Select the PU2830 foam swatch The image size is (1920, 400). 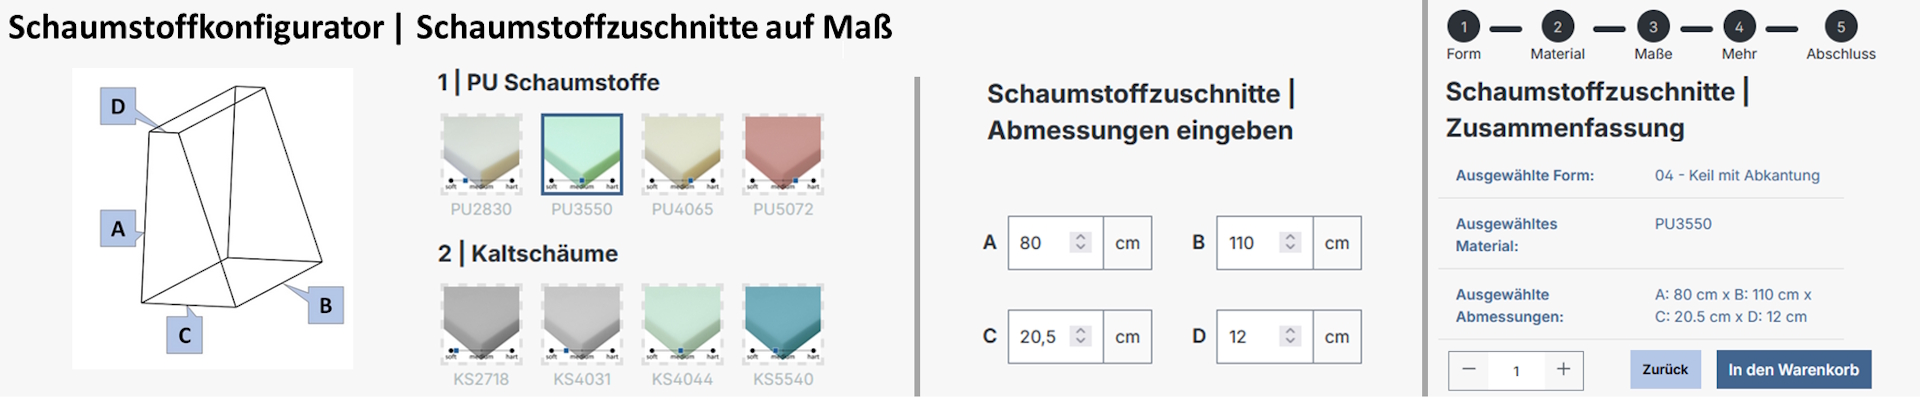click(x=481, y=153)
